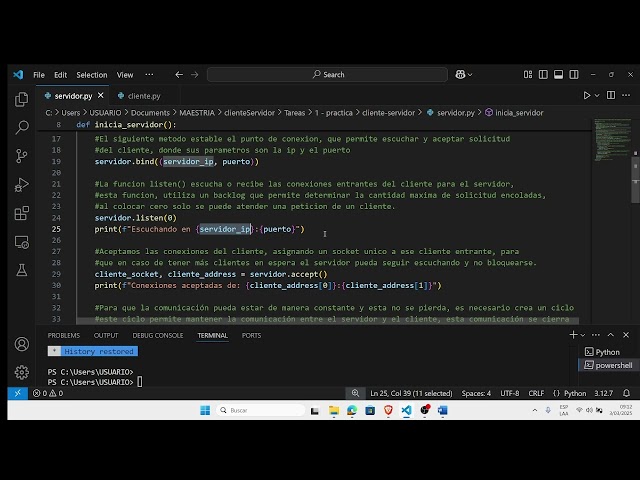Open File Explorer from the taskbar

pos(334,410)
